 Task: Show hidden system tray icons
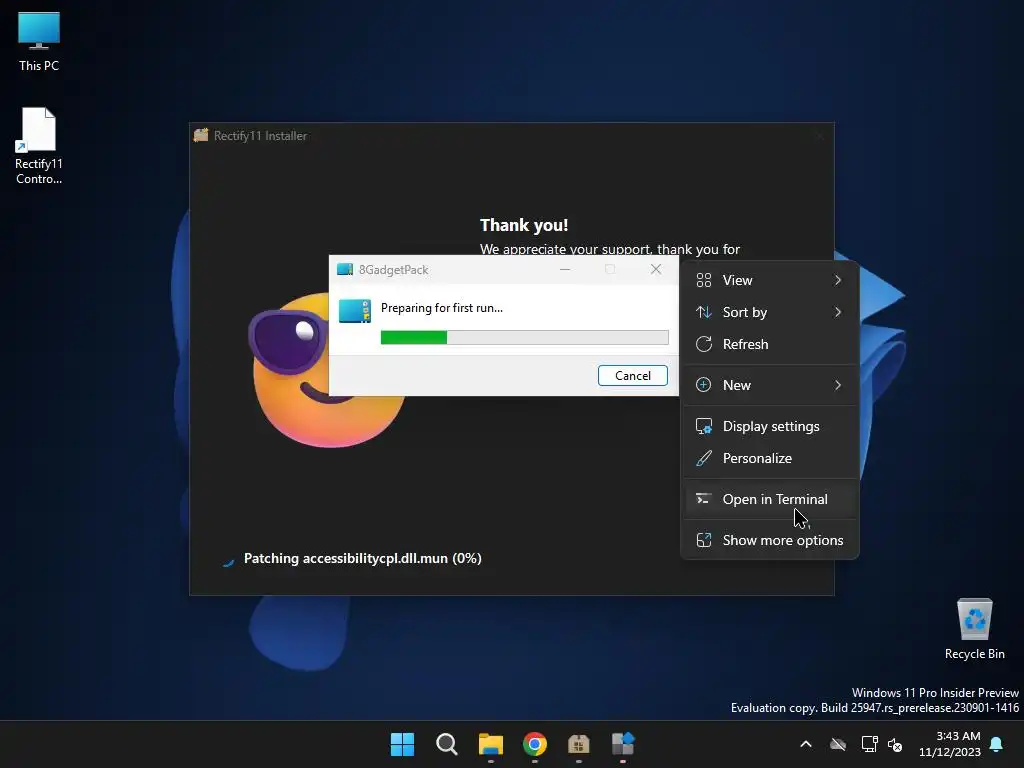pos(806,744)
